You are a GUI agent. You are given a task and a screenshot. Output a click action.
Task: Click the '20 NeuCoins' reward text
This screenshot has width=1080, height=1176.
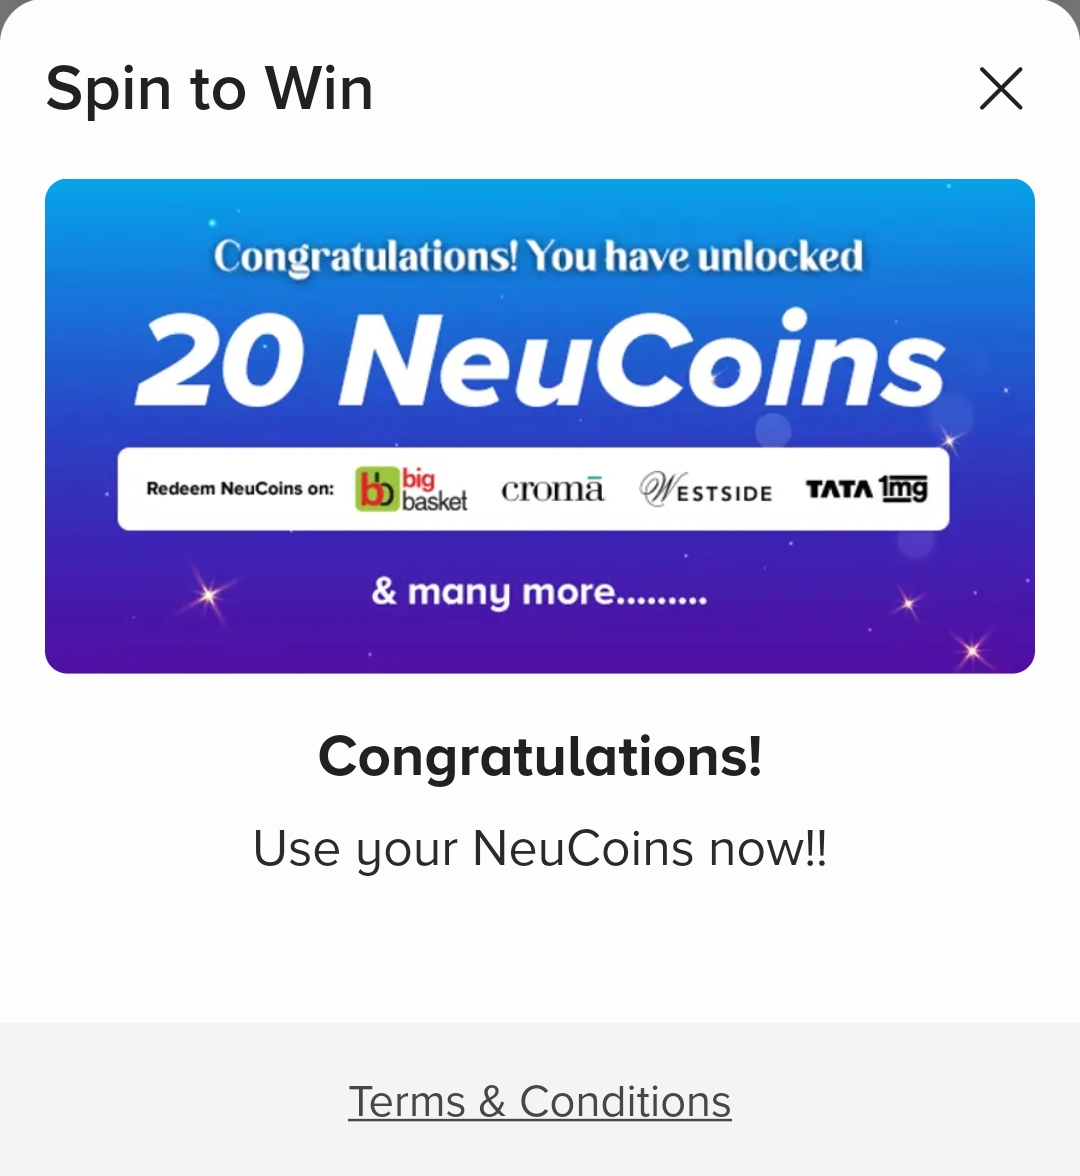click(x=540, y=360)
